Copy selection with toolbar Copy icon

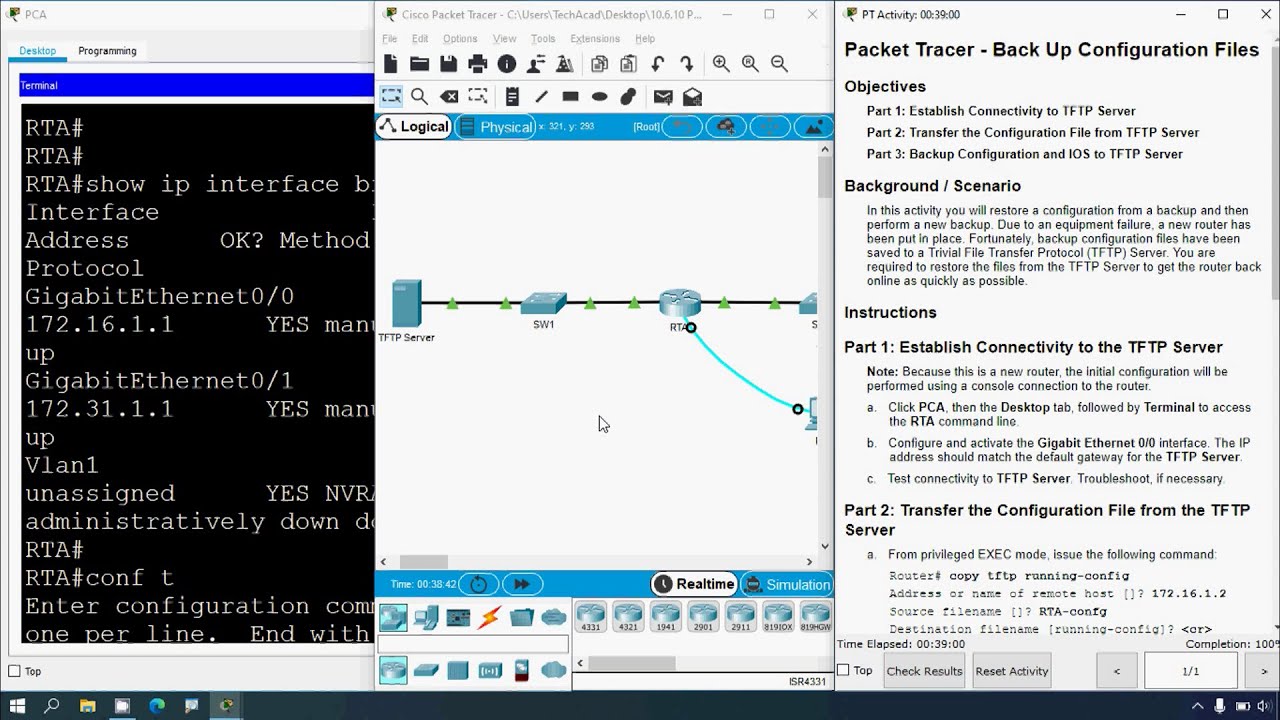click(x=599, y=64)
